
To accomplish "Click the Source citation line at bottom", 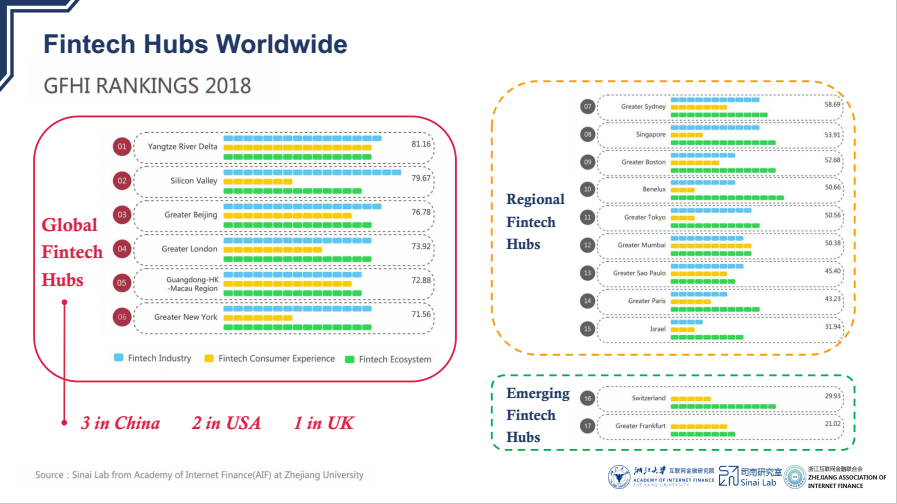I will pyautogui.click(x=199, y=475).
